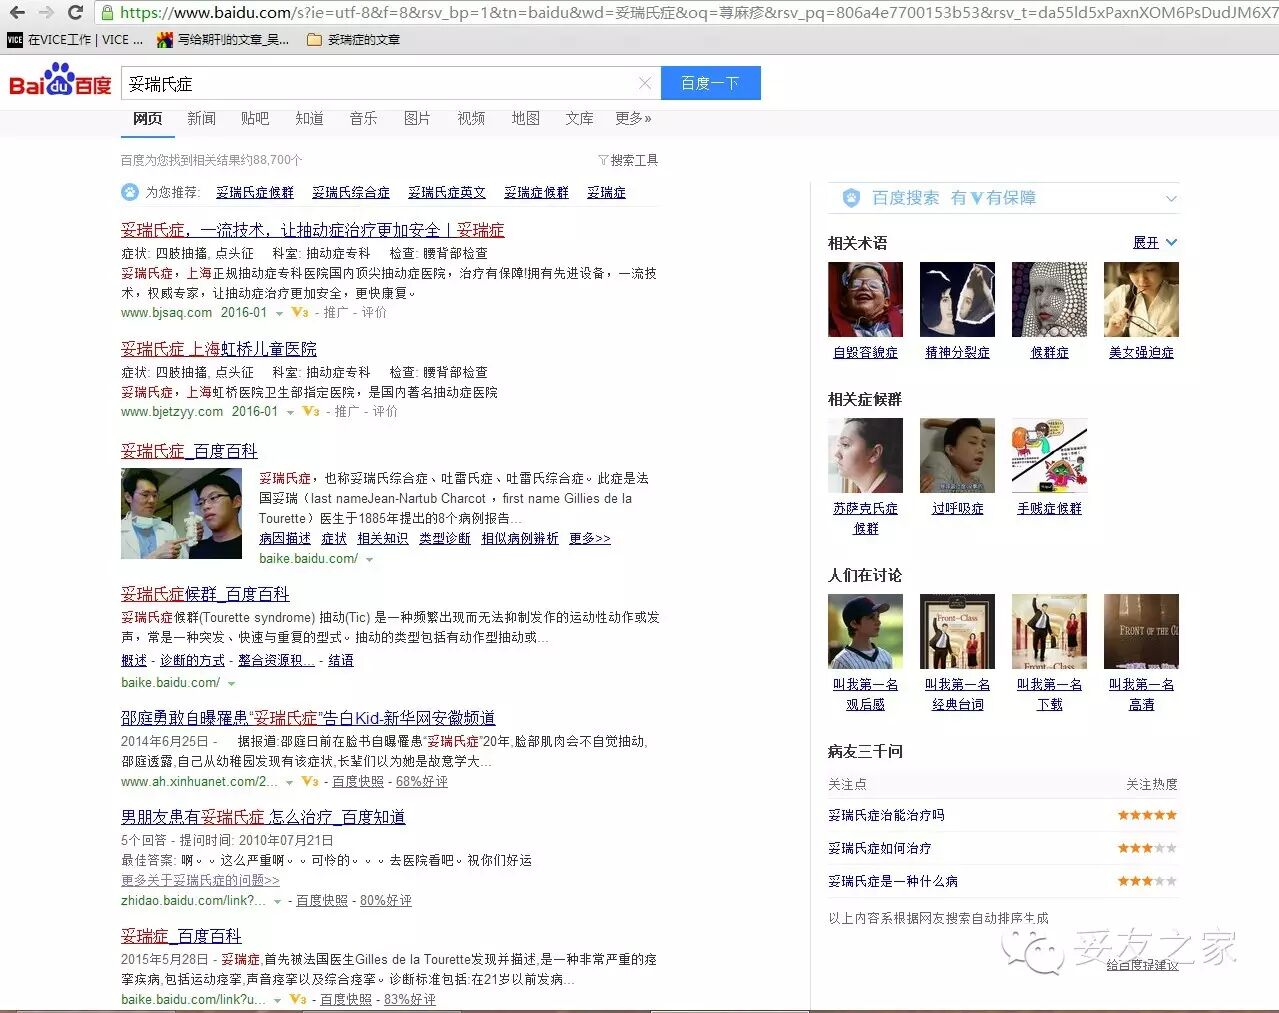Open dropdown arrow beside baike.baidu.com/ under 妥瑞氏症_百度百科

tap(370, 560)
